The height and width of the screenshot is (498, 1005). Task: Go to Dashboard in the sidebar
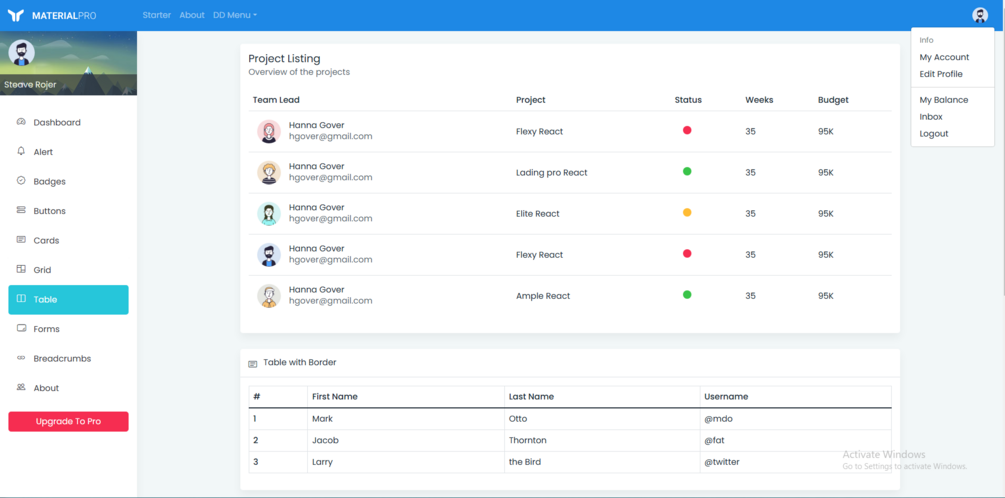coord(68,122)
